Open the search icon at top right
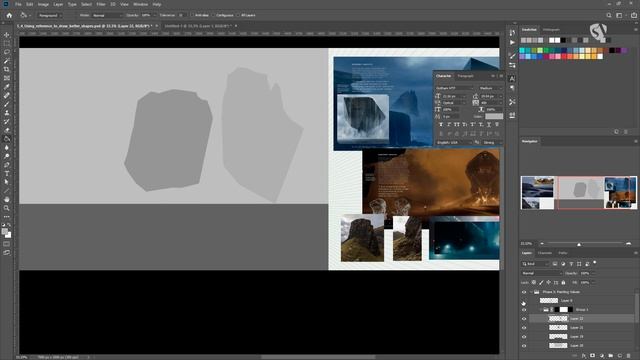 click(x=609, y=15)
